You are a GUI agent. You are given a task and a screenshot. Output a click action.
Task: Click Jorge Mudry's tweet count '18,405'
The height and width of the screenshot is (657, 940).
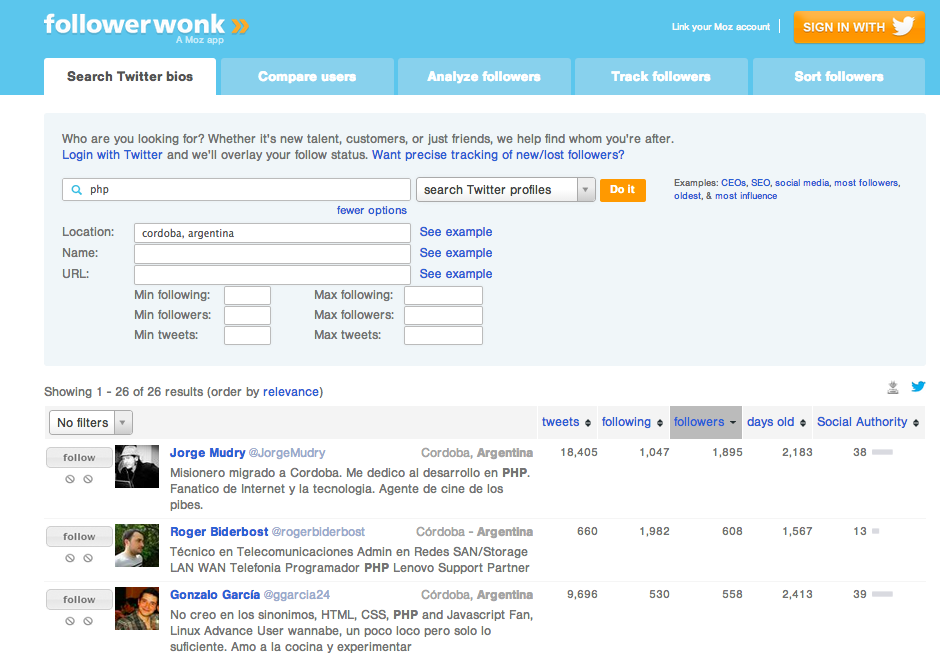point(579,453)
